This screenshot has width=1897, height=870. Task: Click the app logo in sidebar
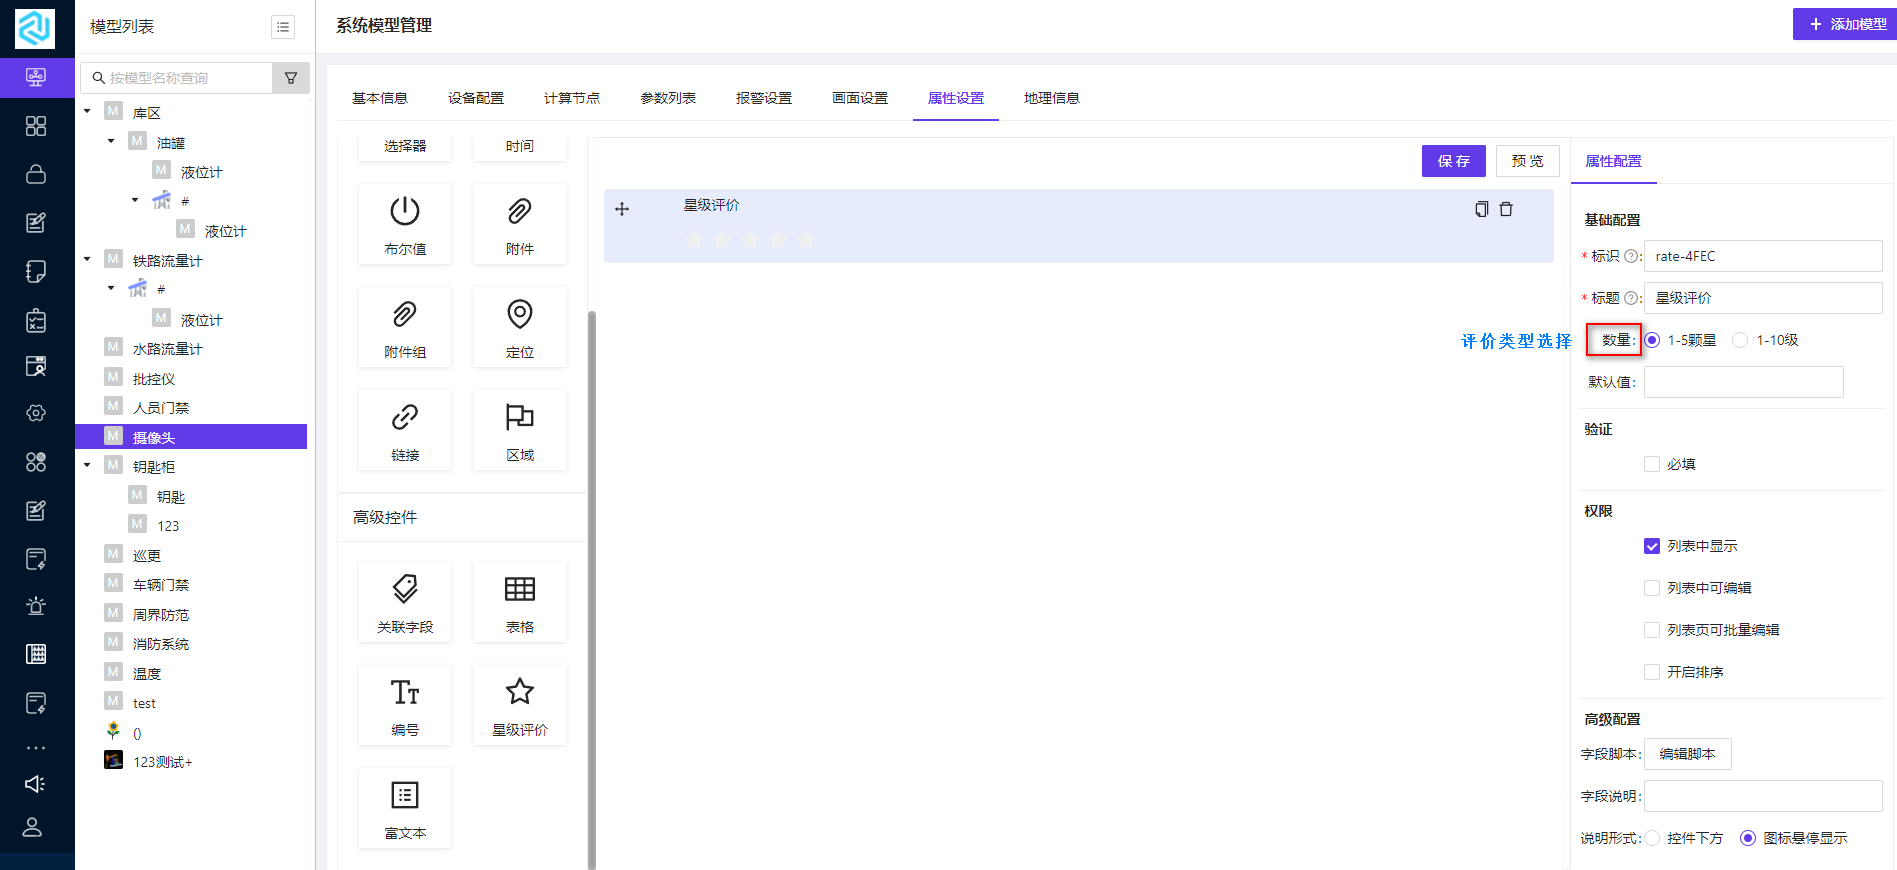coord(35,28)
